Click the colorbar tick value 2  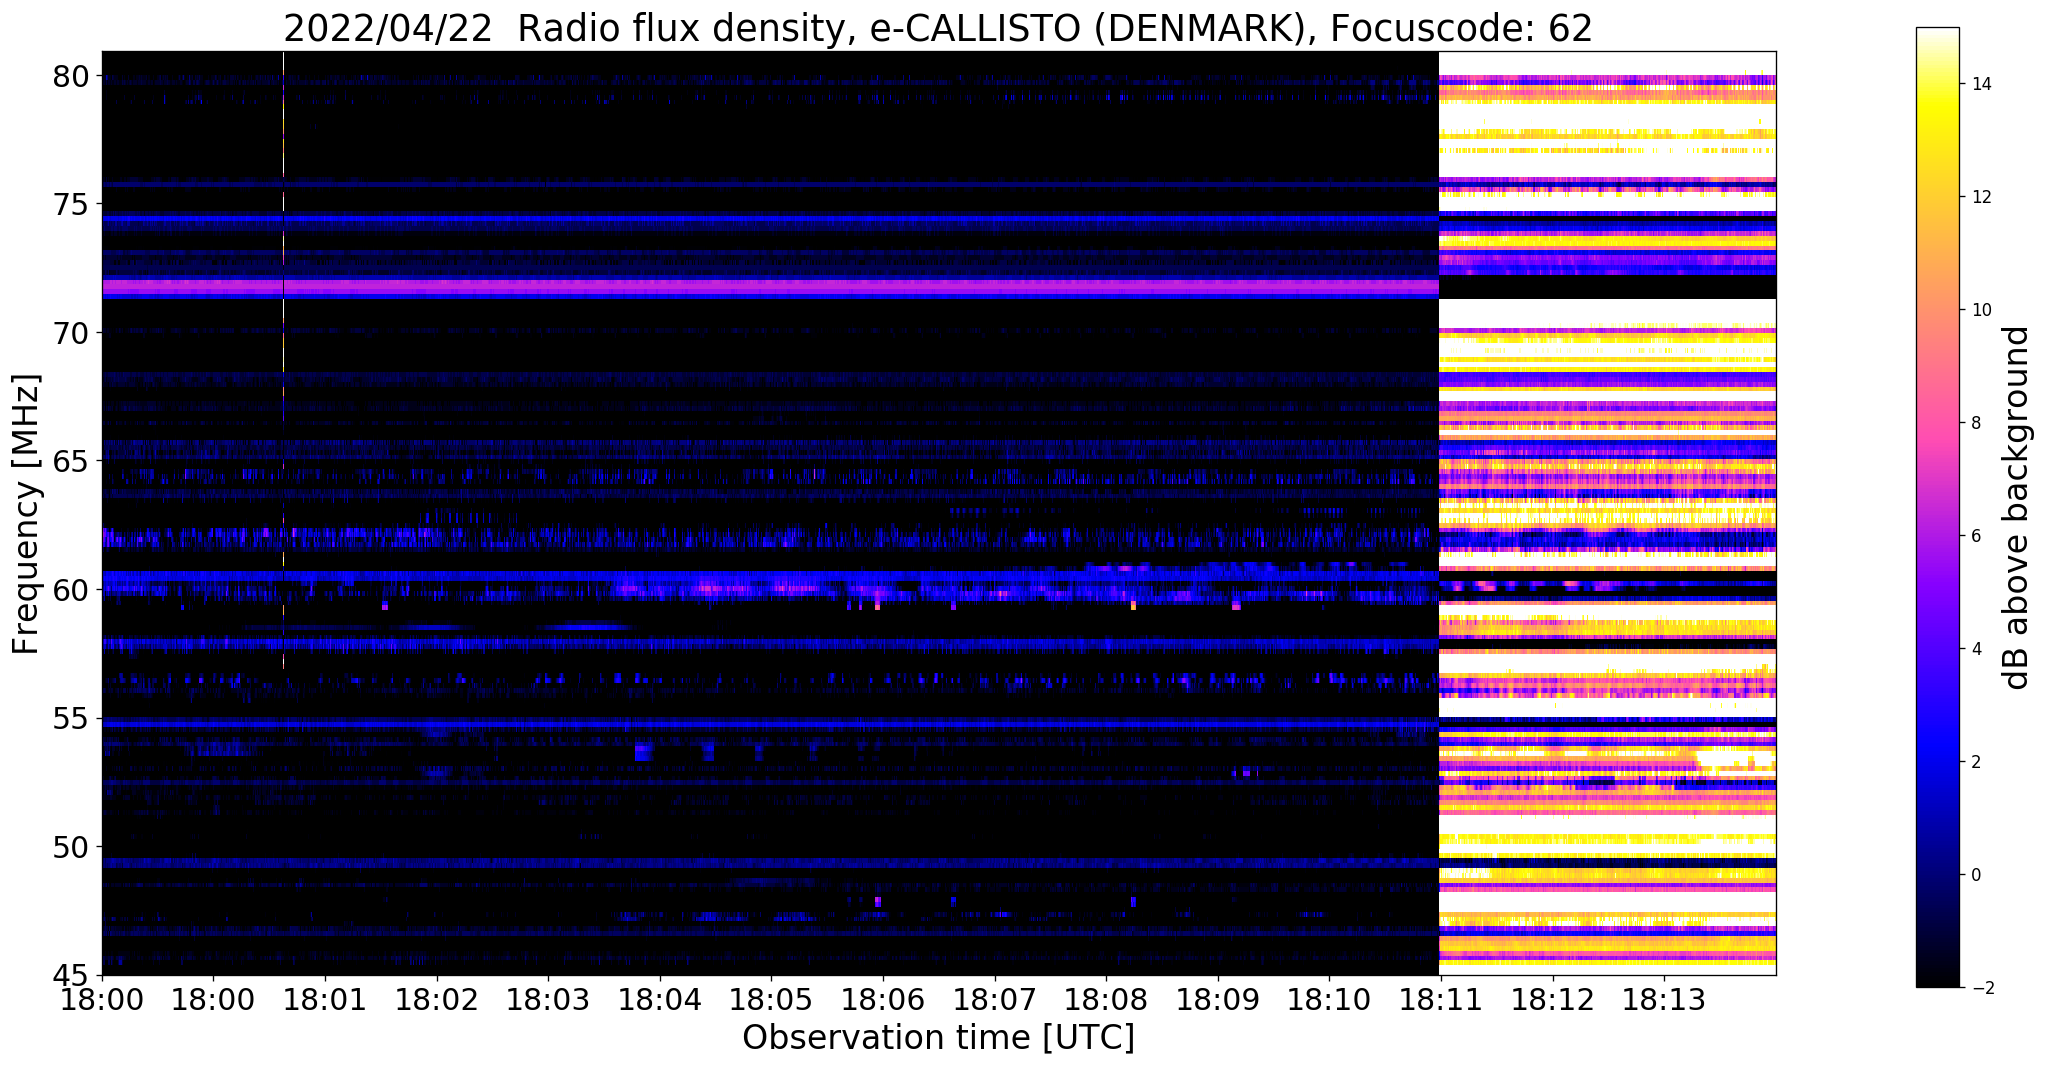click(1975, 762)
